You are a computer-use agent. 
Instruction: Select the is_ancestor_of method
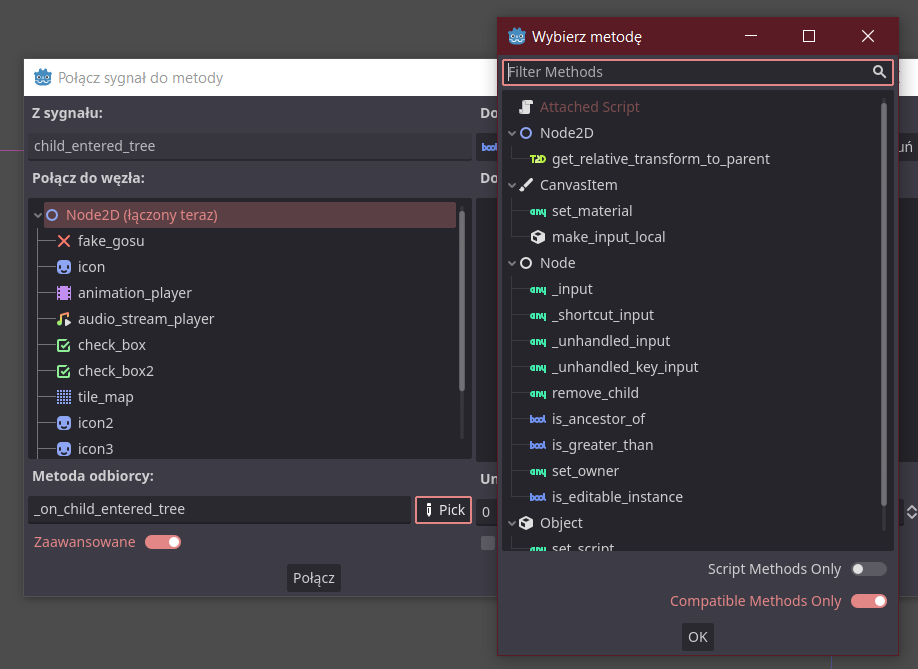(598, 419)
